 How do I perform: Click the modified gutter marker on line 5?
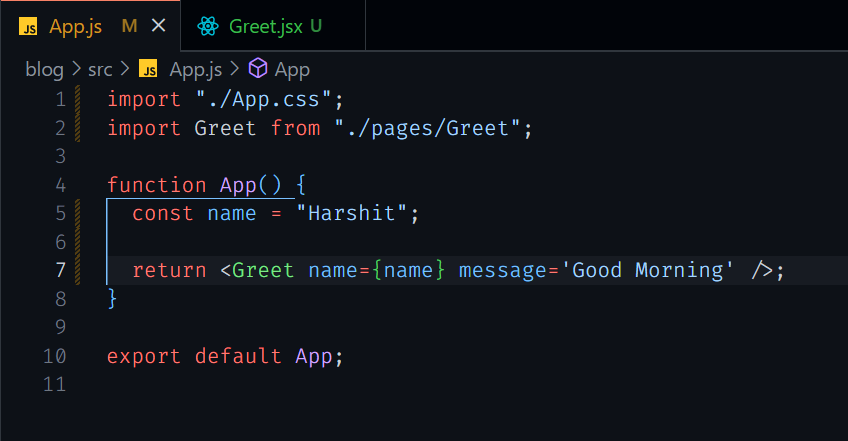pyautogui.click(x=78, y=213)
